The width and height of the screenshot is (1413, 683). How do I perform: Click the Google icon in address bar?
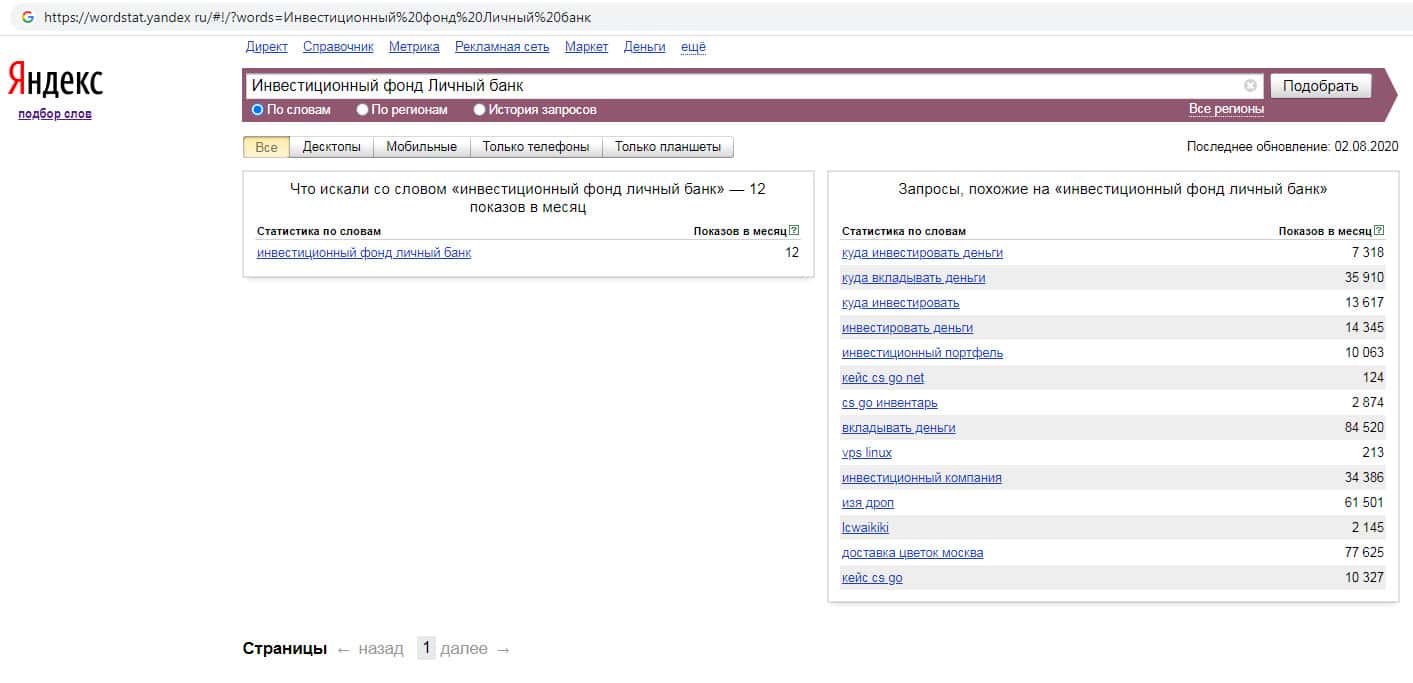(28, 17)
